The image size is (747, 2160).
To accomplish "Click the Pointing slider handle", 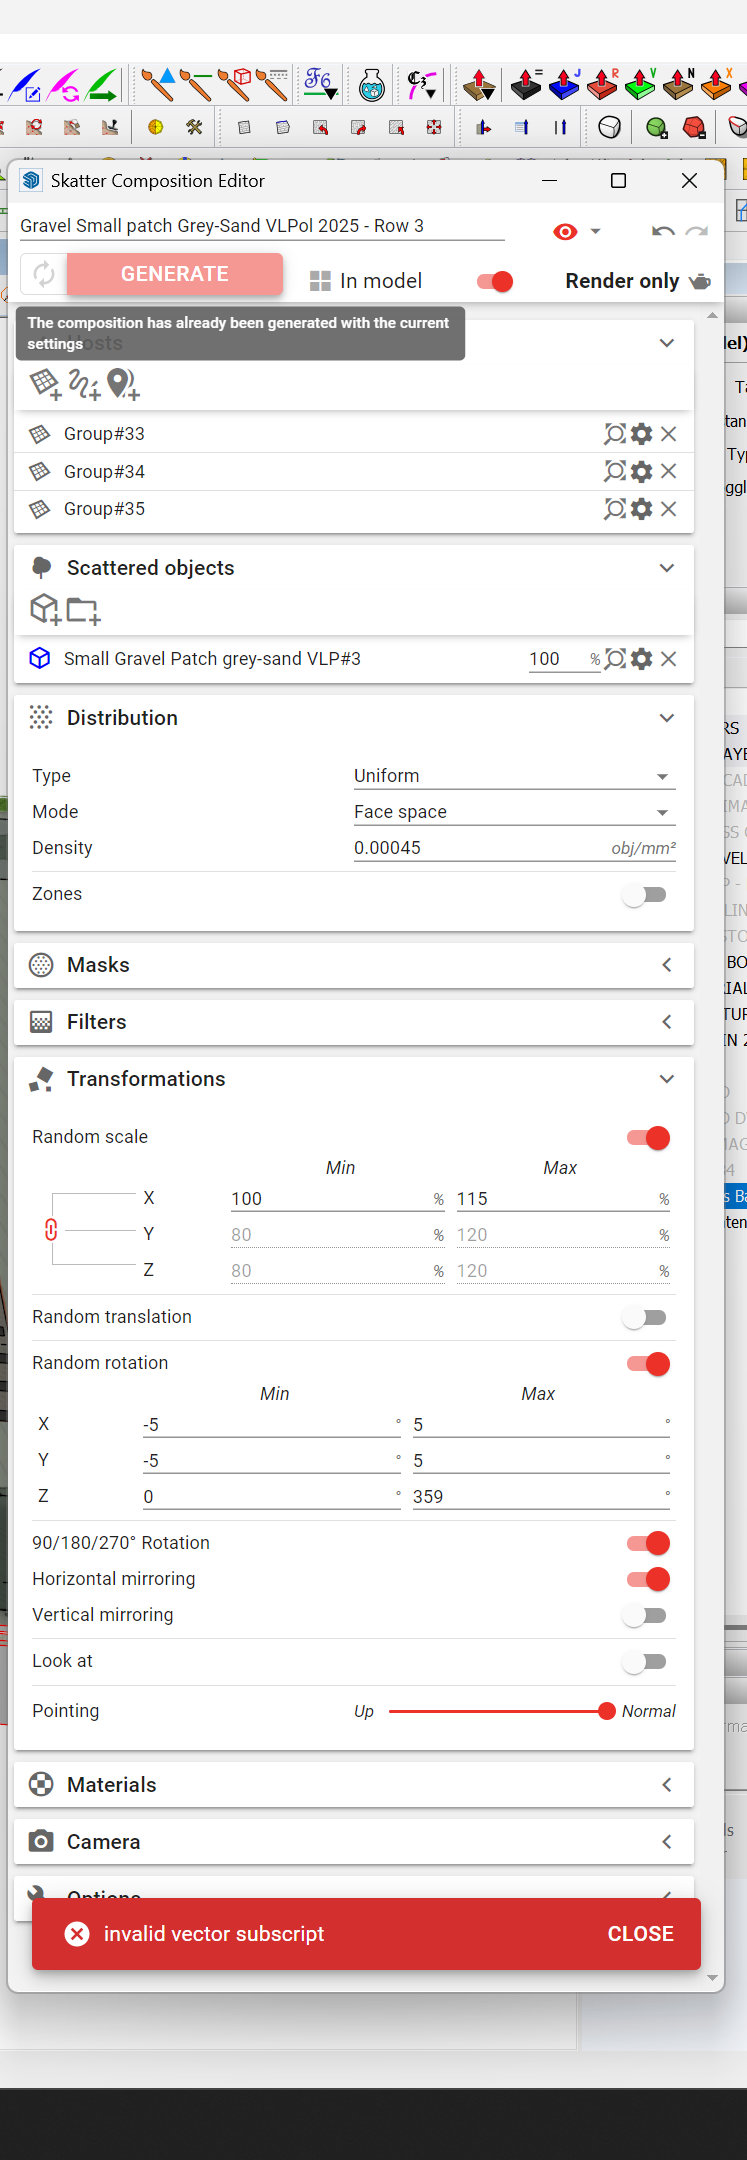I will (606, 1711).
